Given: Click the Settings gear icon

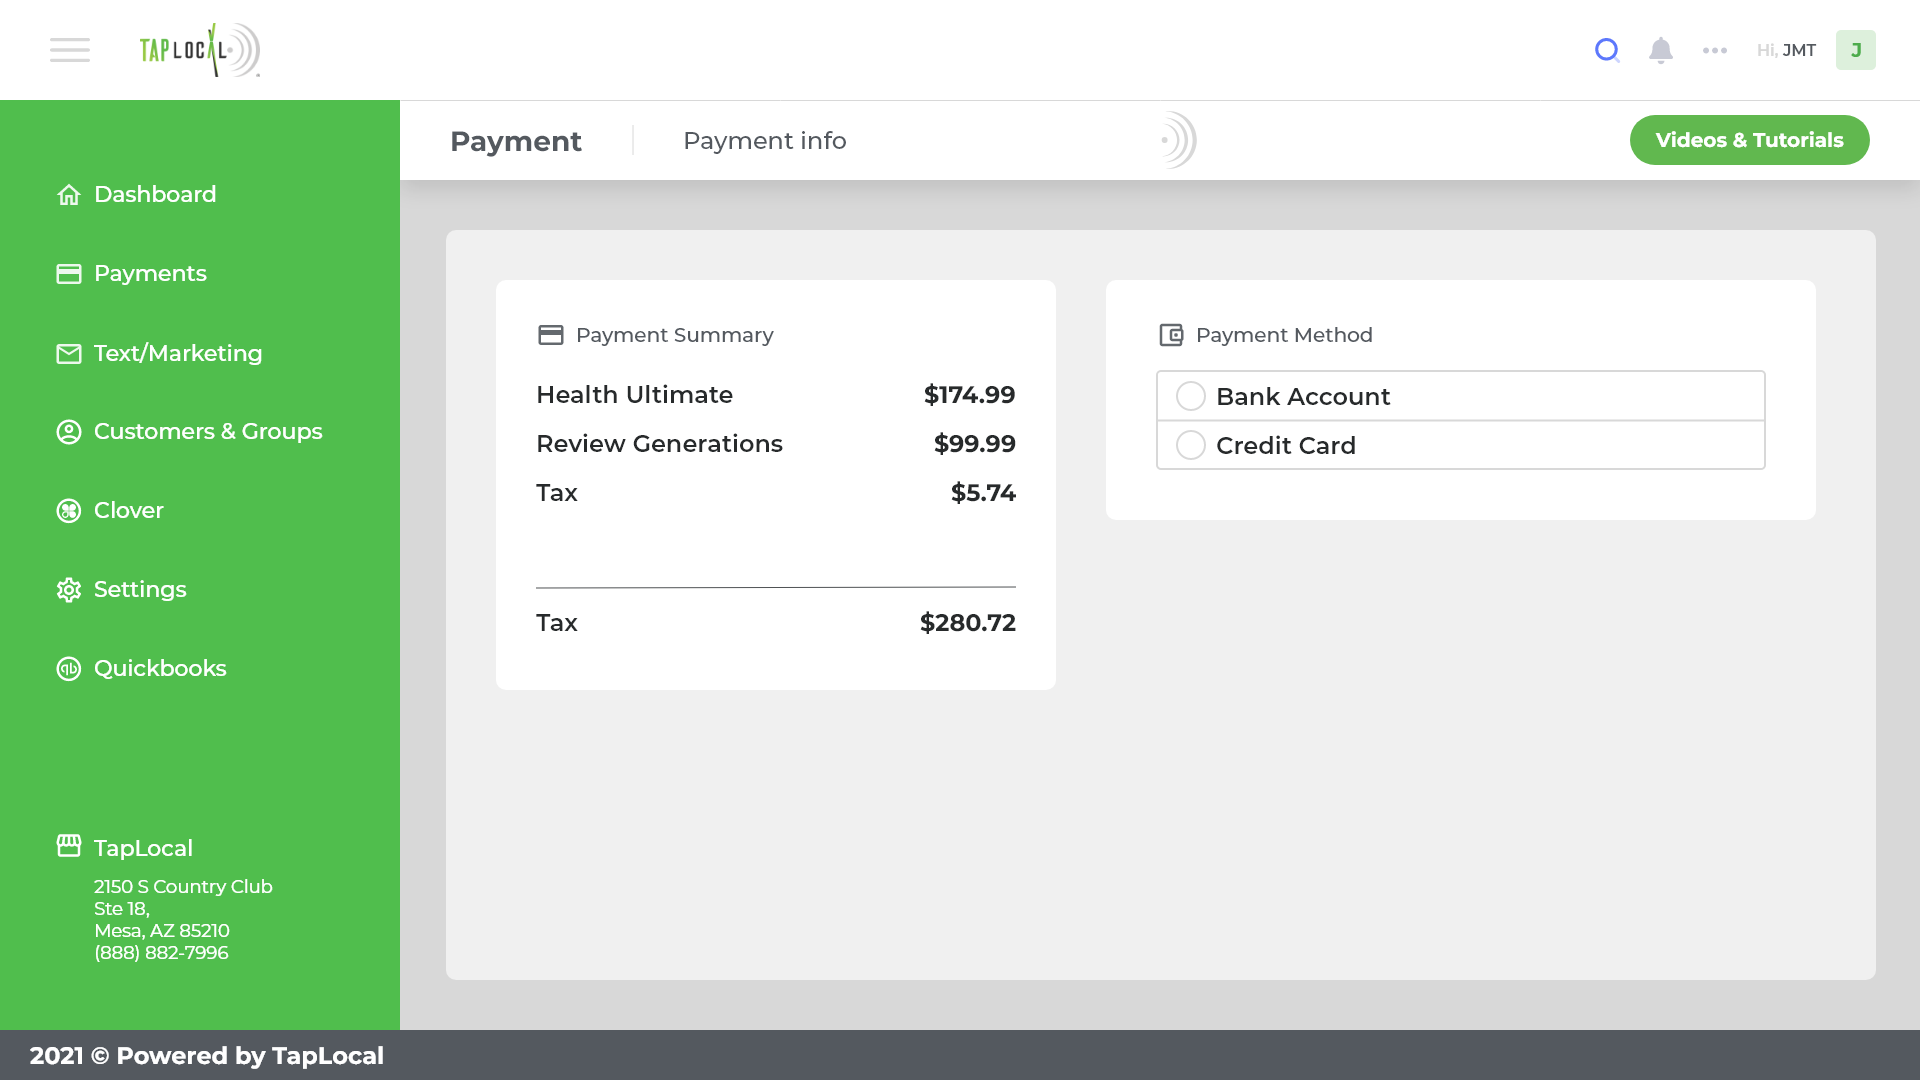Looking at the screenshot, I should (x=69, y=589).
